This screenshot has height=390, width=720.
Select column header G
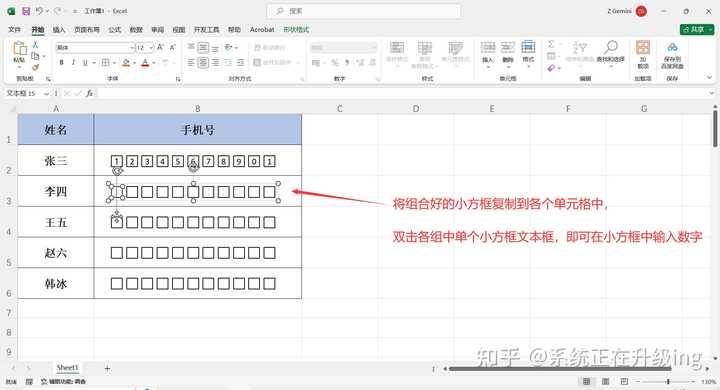644,109
